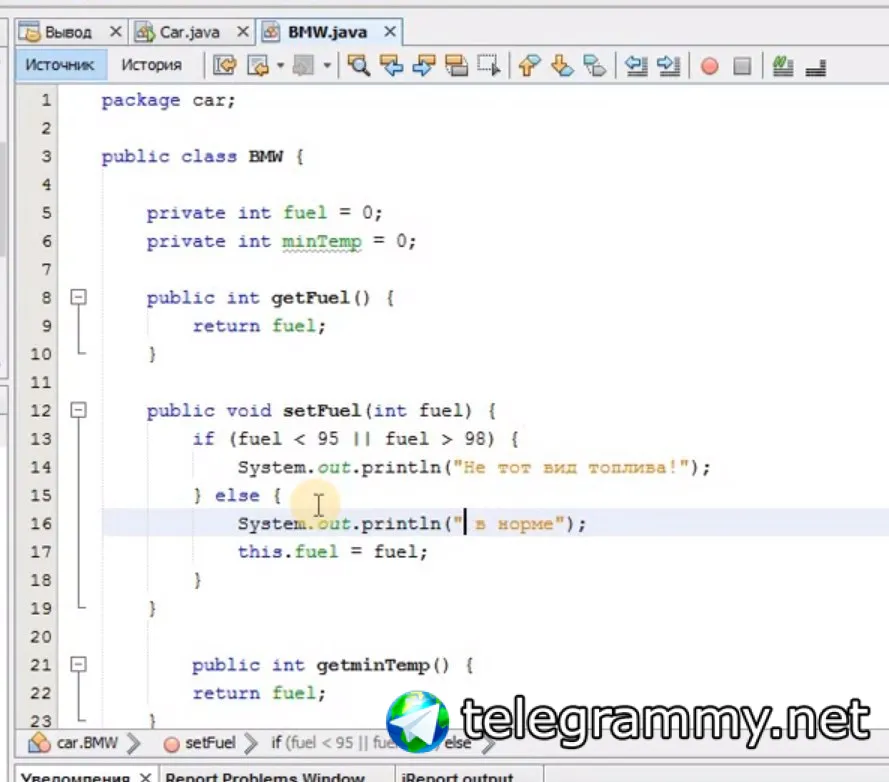Click line number 16 in gutter
The image size is (889, 782).
click(40, 523)
